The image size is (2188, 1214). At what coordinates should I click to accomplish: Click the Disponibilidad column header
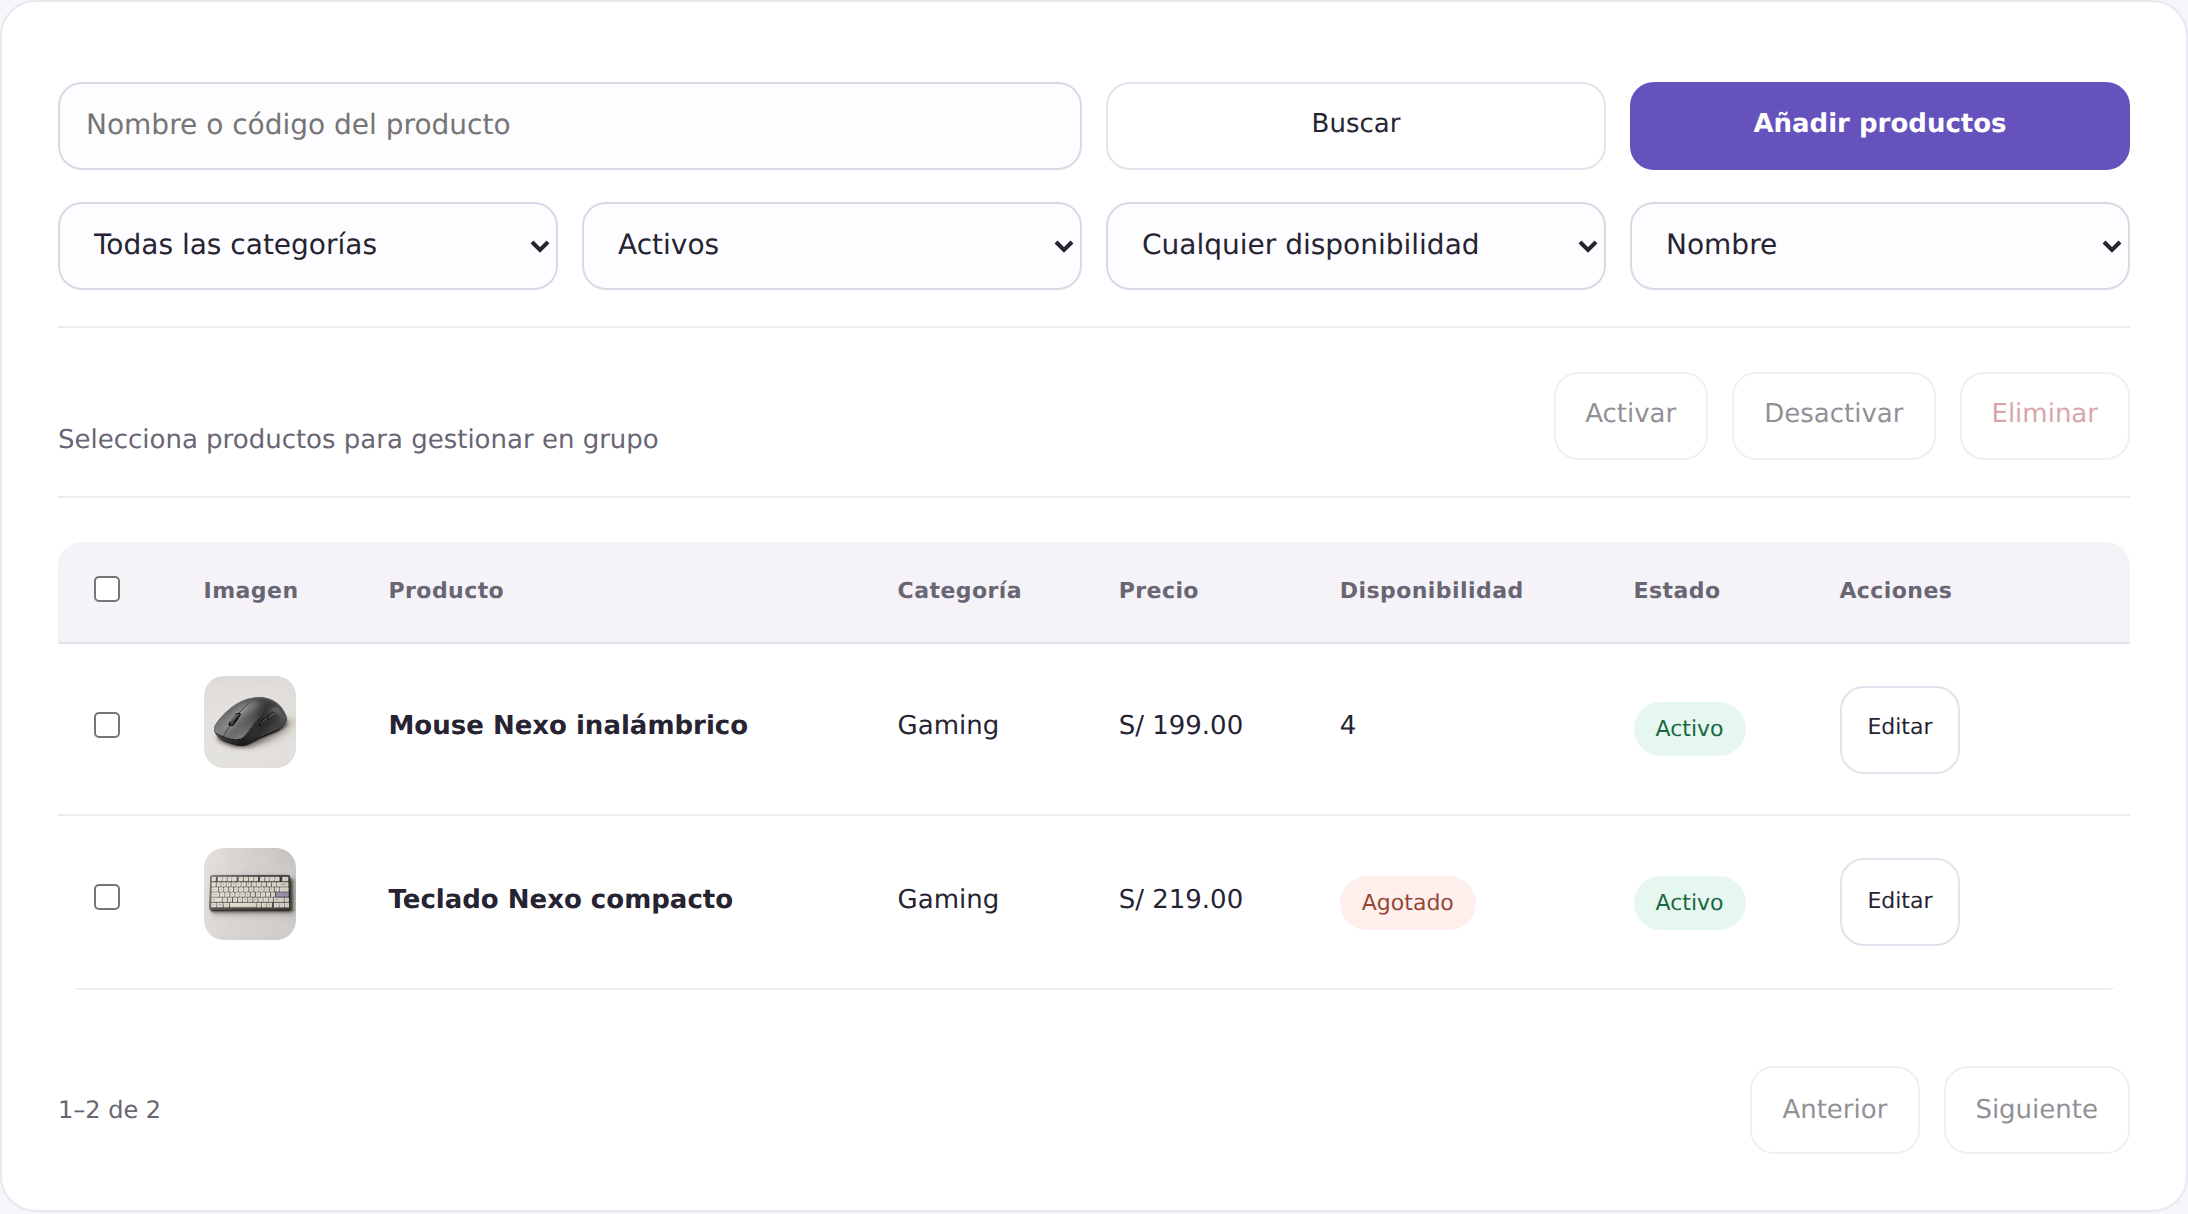coord(1431,590)
